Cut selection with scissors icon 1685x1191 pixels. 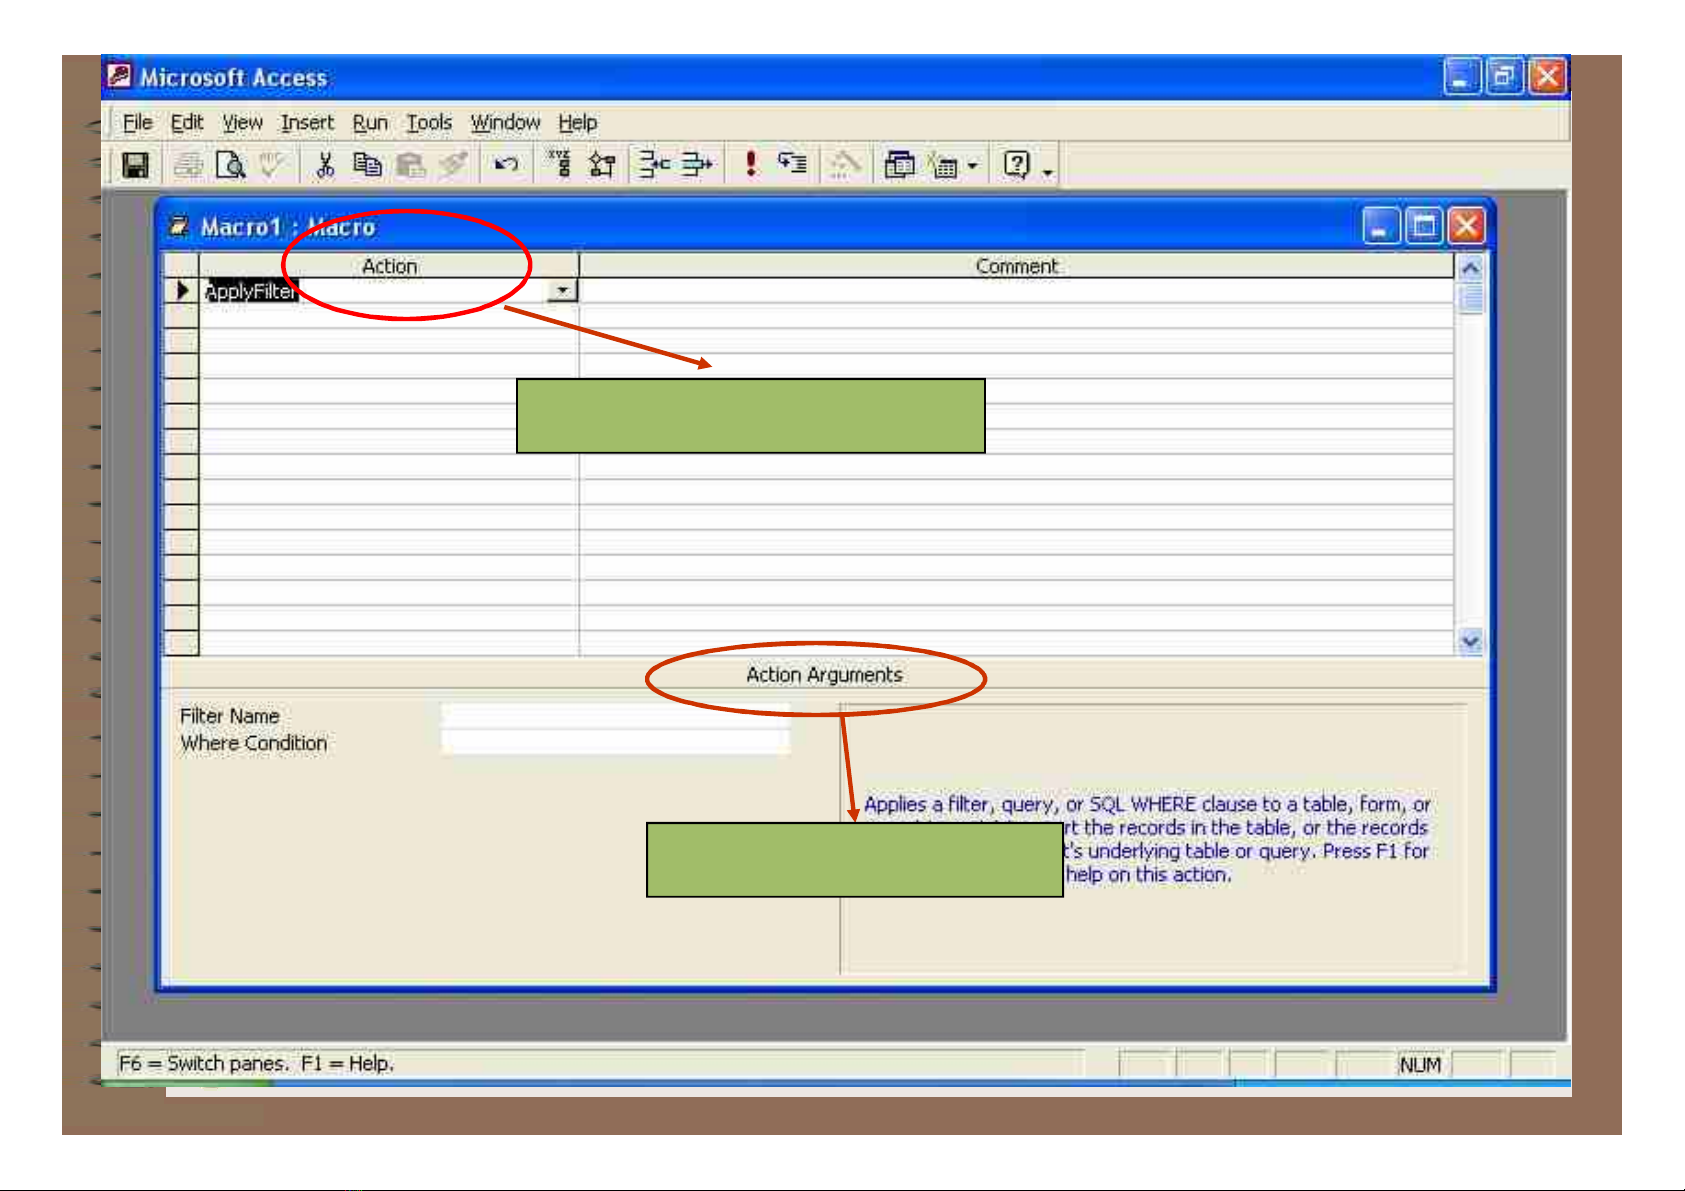click(325, 165)
